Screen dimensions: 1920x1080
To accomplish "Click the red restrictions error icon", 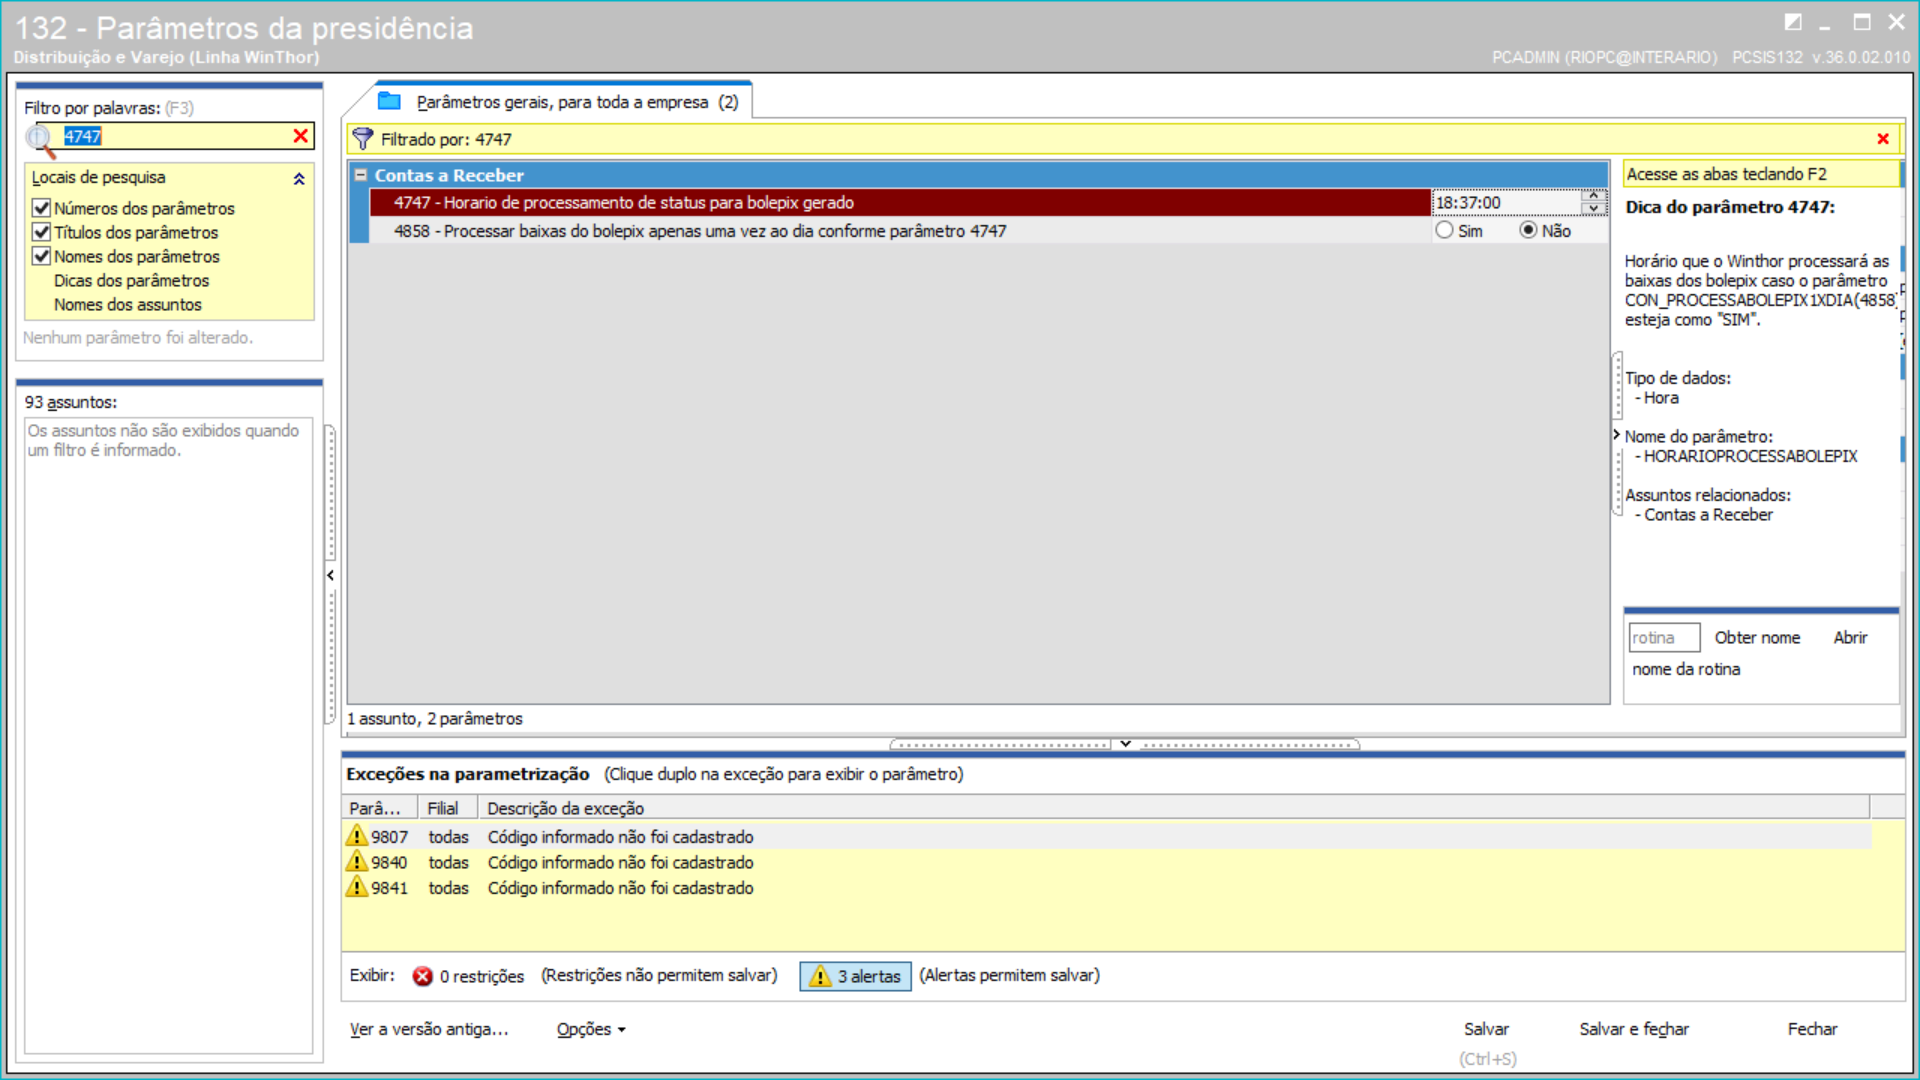I will click(423, 976).
